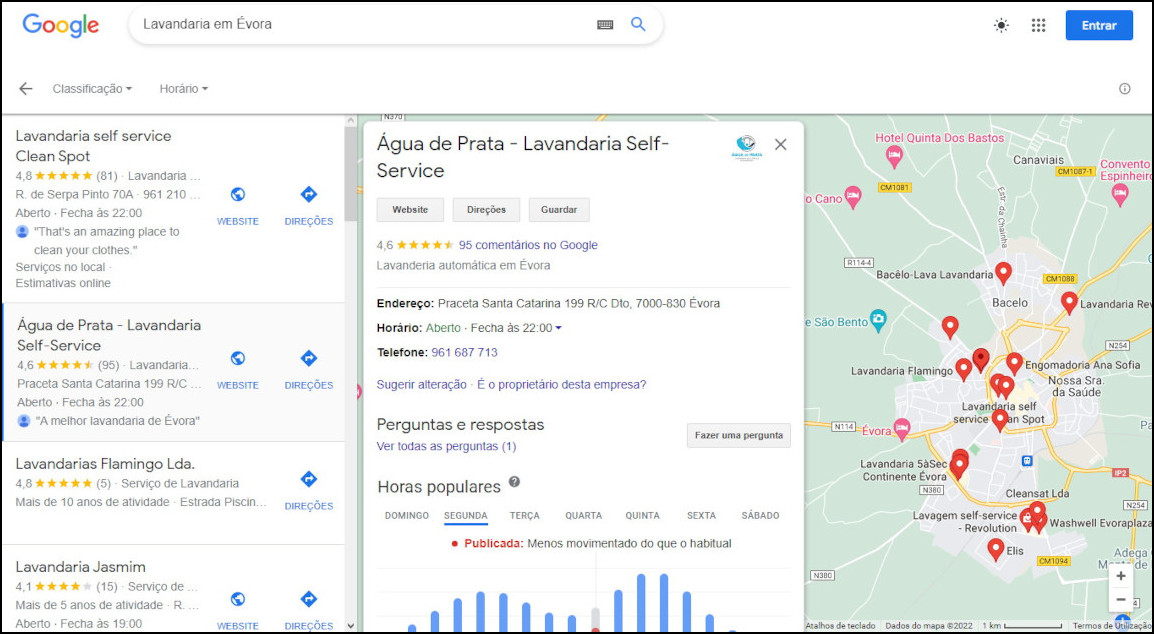Open Lavandaria self service Clean Spot result title

[x=93, y=146]
